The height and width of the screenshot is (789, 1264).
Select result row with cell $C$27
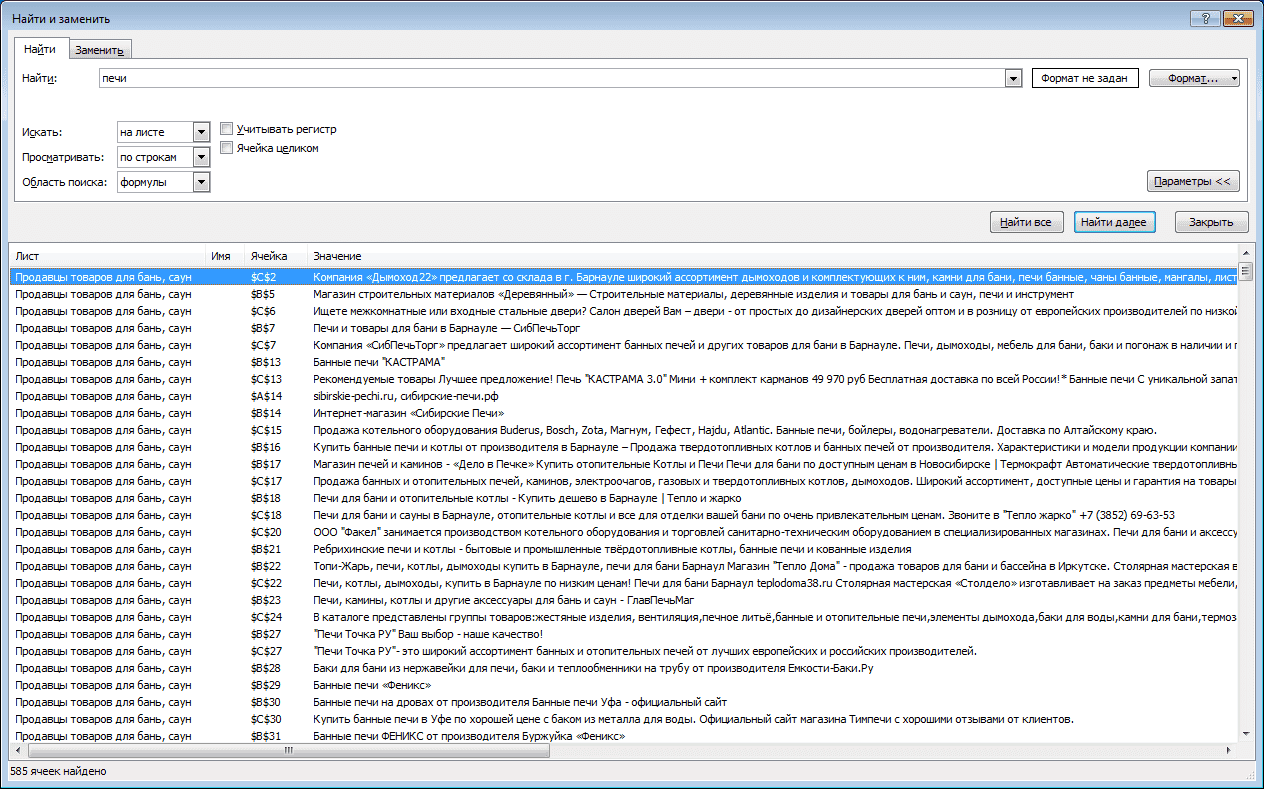click(x=624, y=651)
